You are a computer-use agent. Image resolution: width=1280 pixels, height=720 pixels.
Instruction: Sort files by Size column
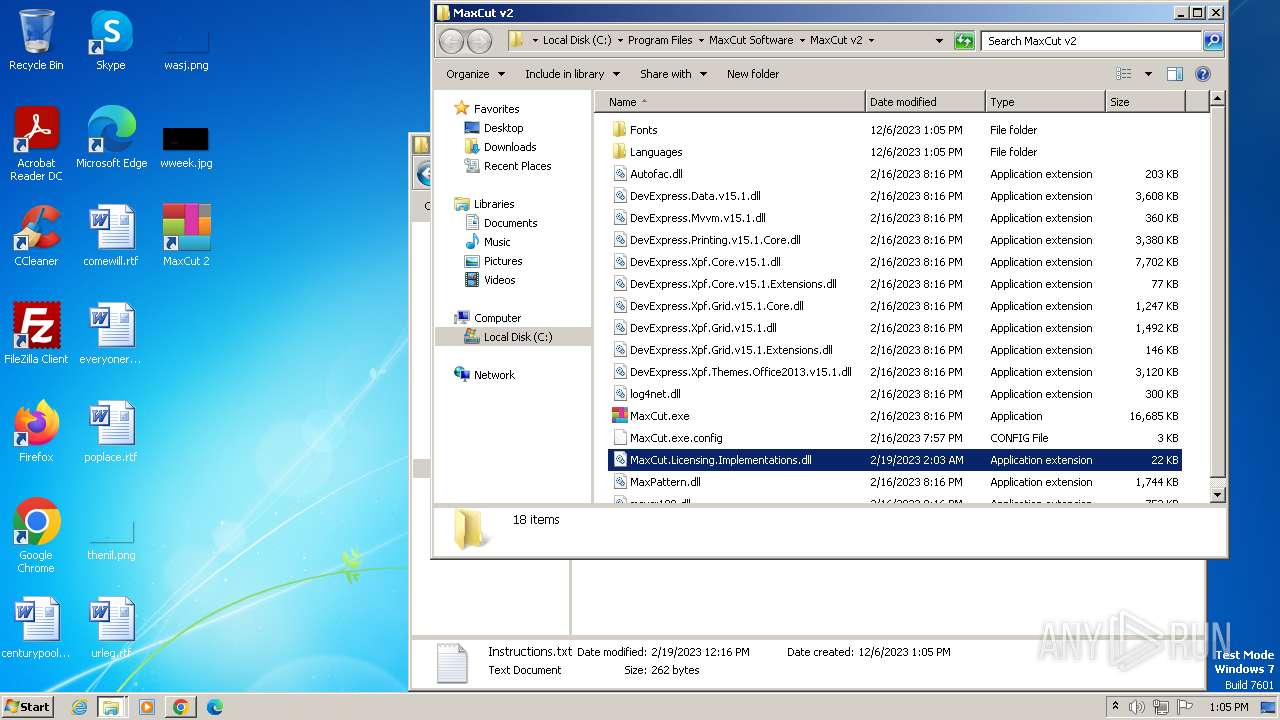[1145, 102]
